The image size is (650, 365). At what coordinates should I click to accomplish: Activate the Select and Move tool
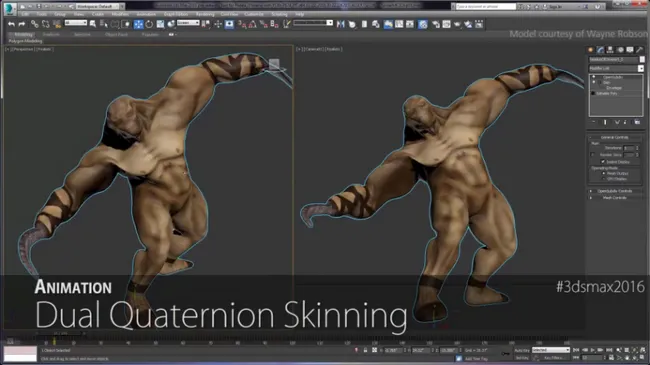138,24
